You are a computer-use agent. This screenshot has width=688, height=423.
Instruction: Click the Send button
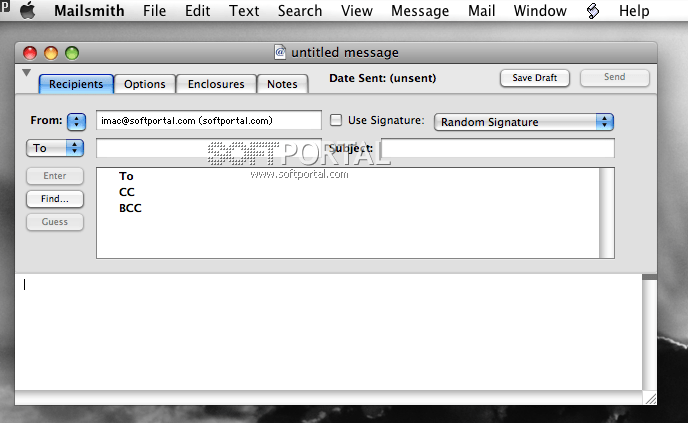(614, 77)
